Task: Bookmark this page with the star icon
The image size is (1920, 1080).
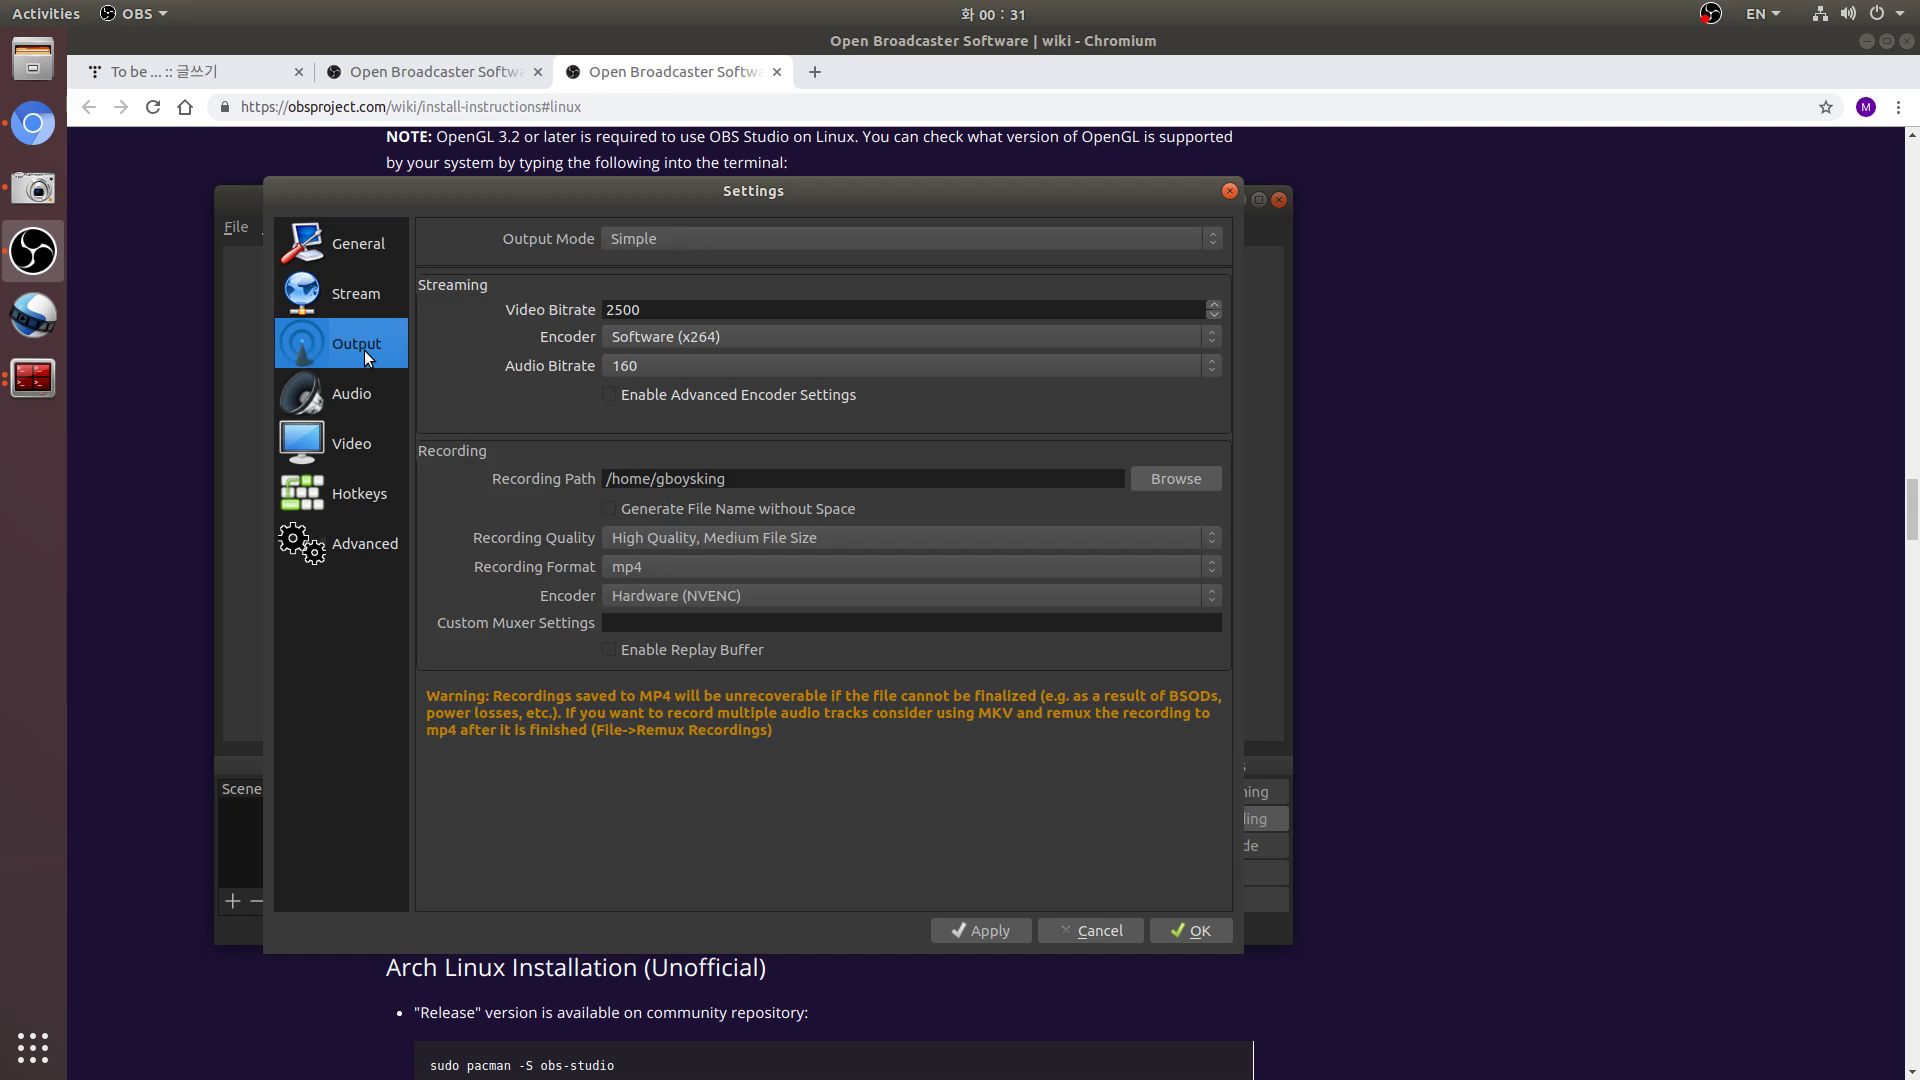Action: [x=1826, y=107]
